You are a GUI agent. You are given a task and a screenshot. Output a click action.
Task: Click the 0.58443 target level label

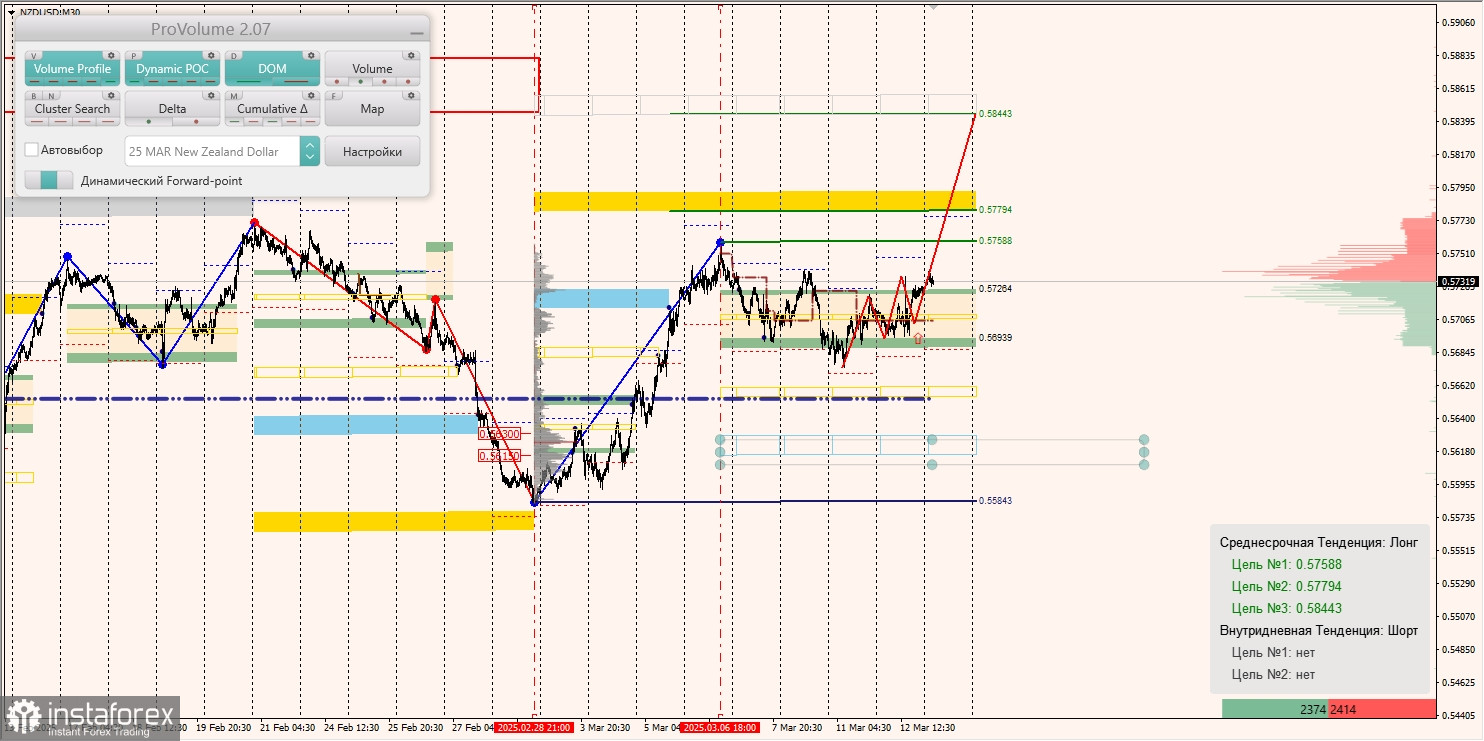995,114
